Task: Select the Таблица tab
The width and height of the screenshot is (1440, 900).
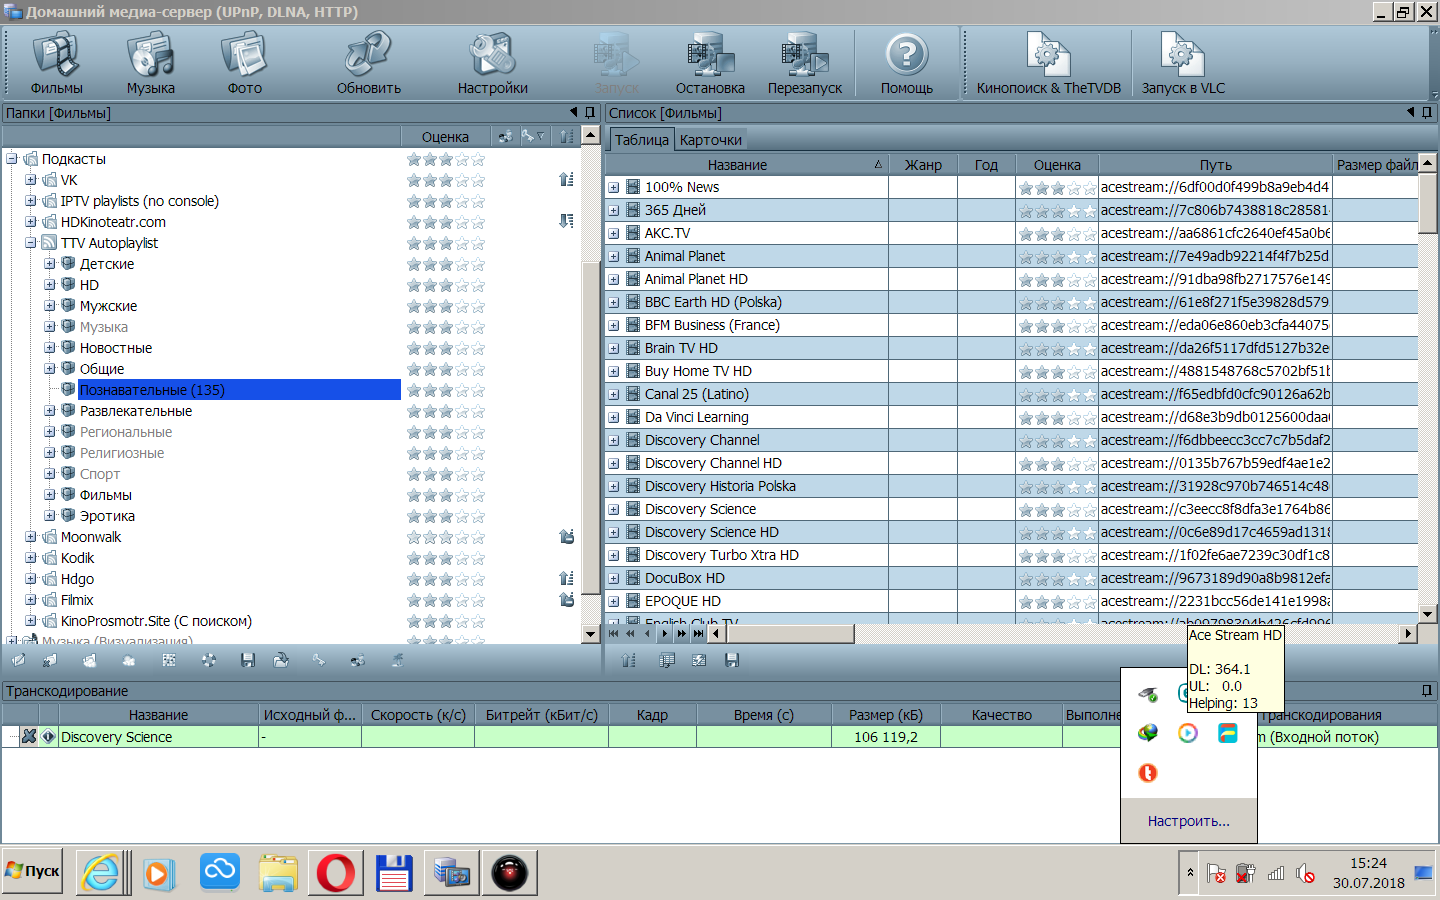Action: 641,140
